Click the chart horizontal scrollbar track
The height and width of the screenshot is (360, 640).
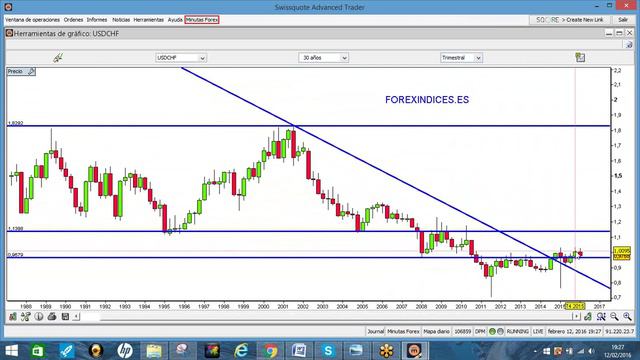326,316
